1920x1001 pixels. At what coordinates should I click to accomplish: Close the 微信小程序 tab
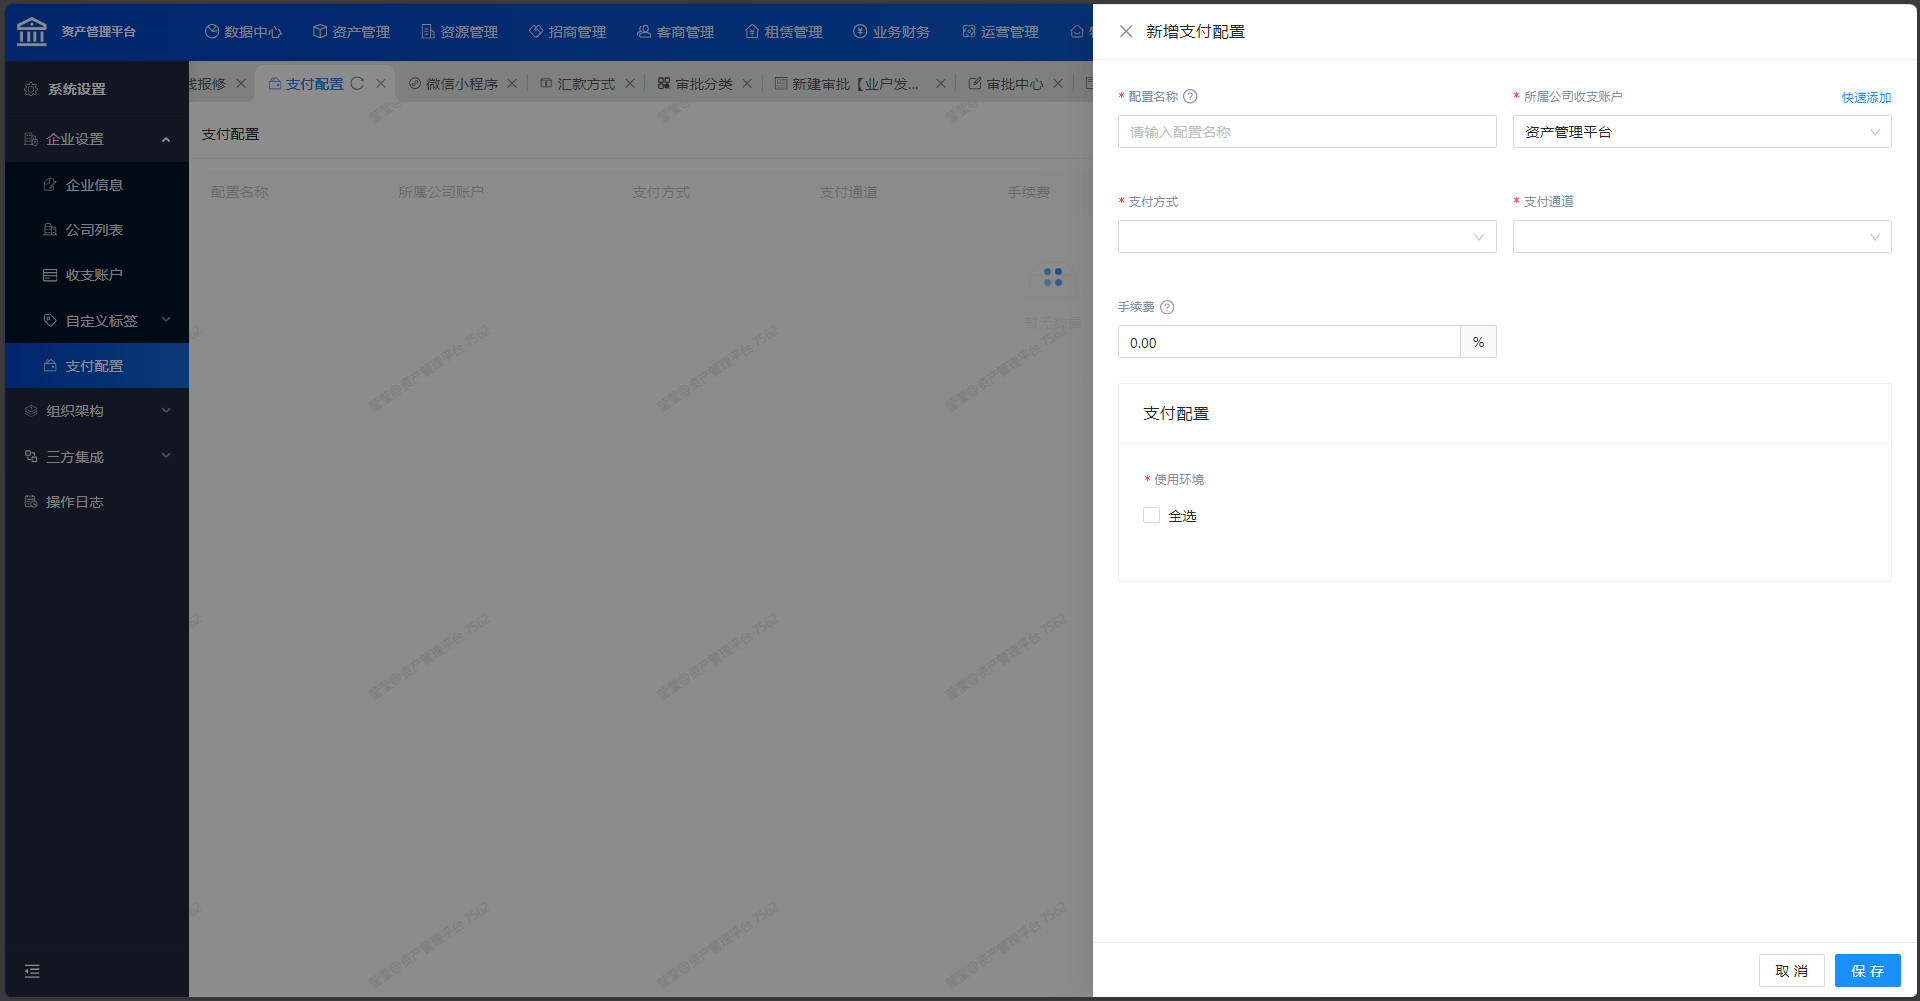tap(512, 84)
